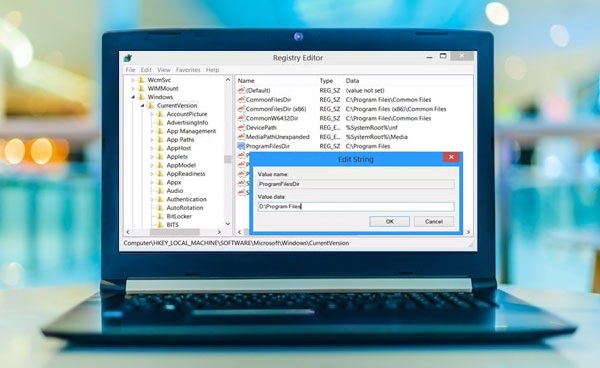Close the Edit String dialog
Screen dimensions: 600x368
pos(451,157)
